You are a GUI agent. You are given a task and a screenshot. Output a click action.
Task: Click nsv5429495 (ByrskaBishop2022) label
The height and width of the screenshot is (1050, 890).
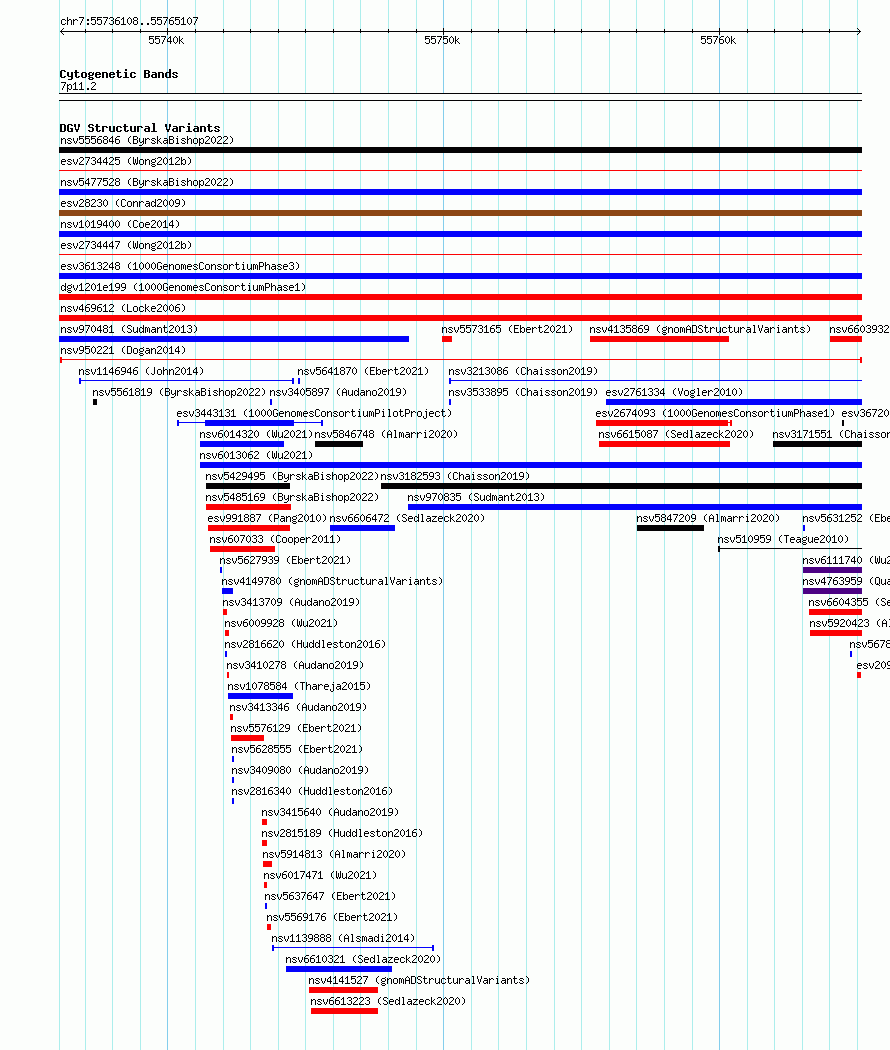click(x=292, y=476)
